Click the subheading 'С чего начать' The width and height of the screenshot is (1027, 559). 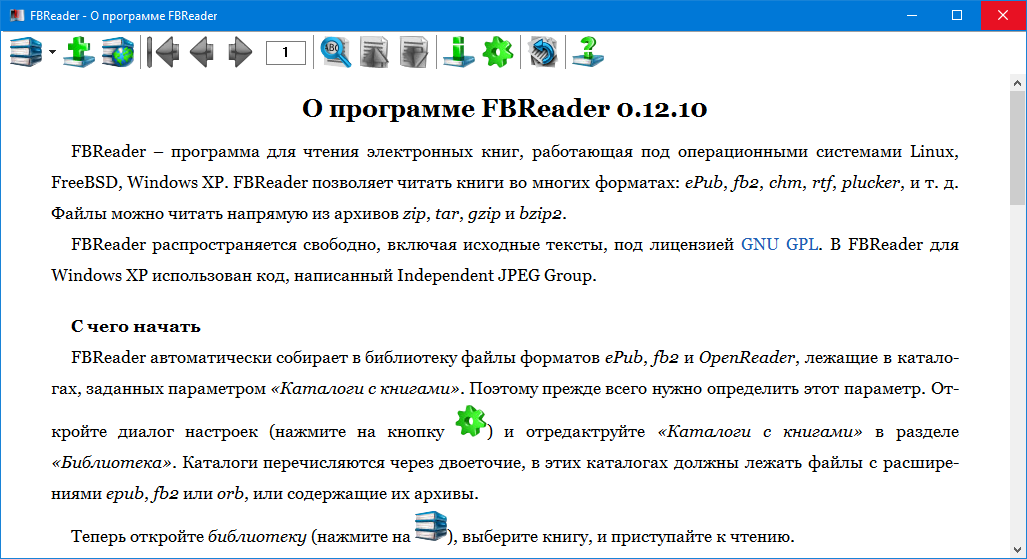point(136,326)
